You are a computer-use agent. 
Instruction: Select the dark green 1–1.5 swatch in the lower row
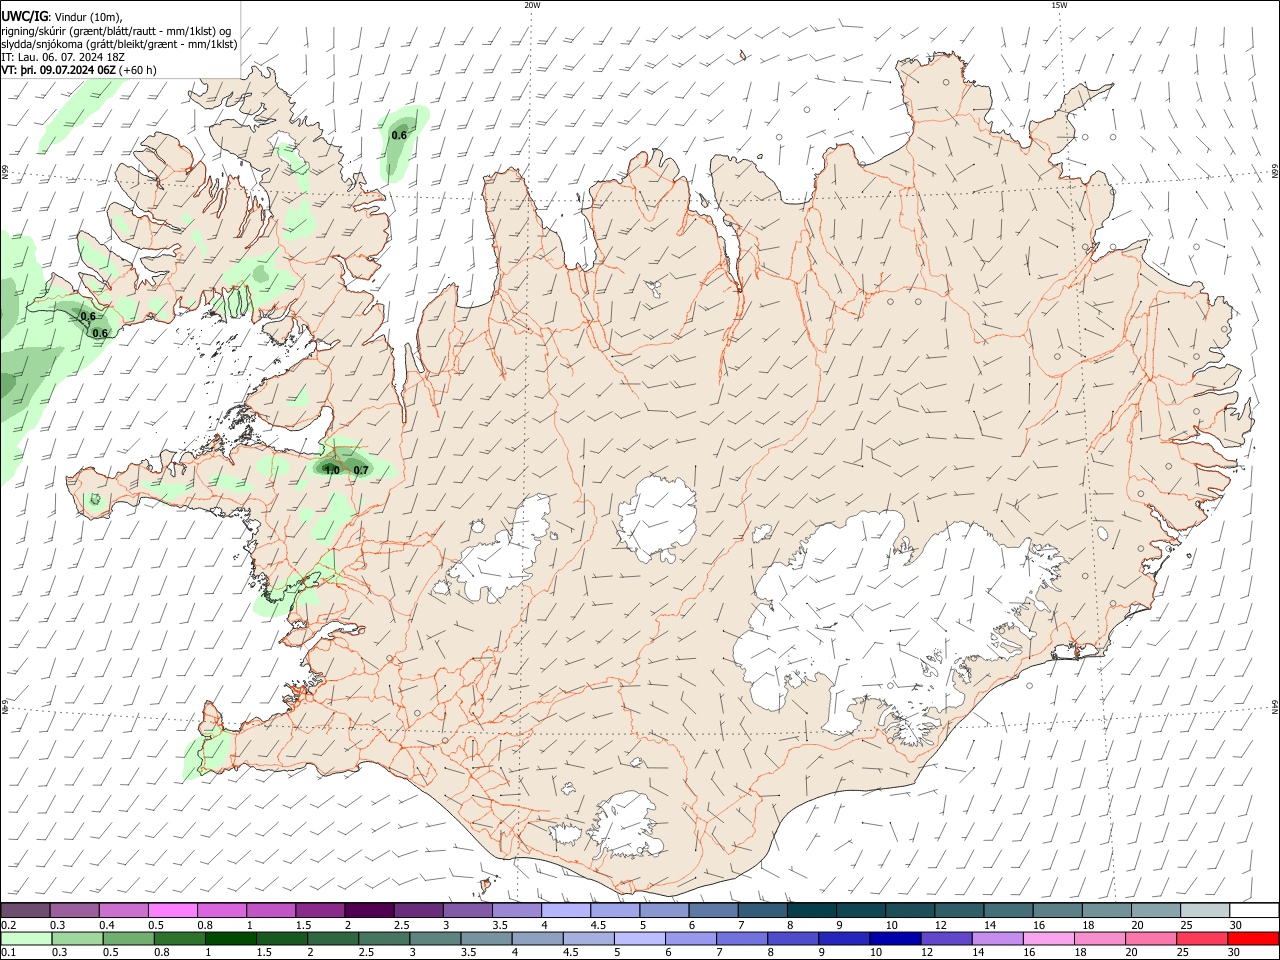coord(231,938)
